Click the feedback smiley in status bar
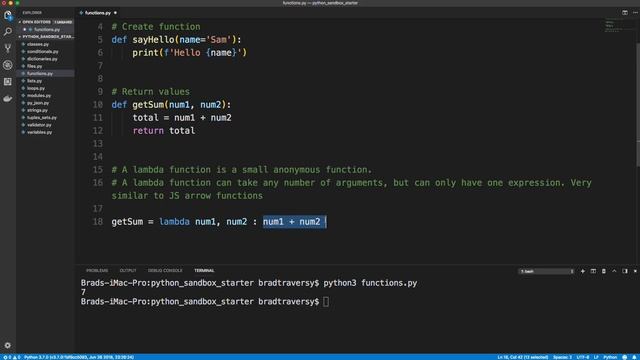The image size is (640, 360). click(624, 357)
